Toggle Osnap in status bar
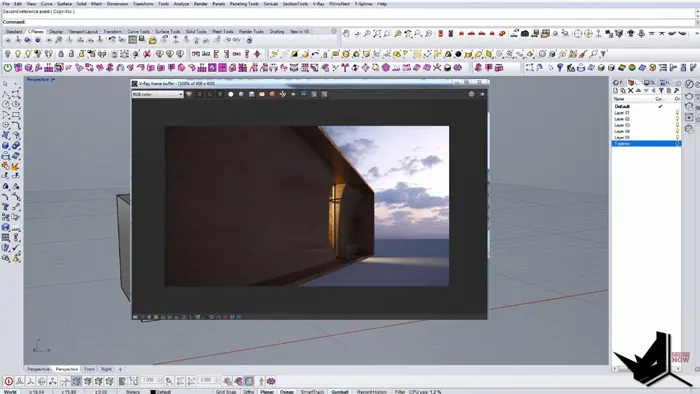 (x=287, y=392)
